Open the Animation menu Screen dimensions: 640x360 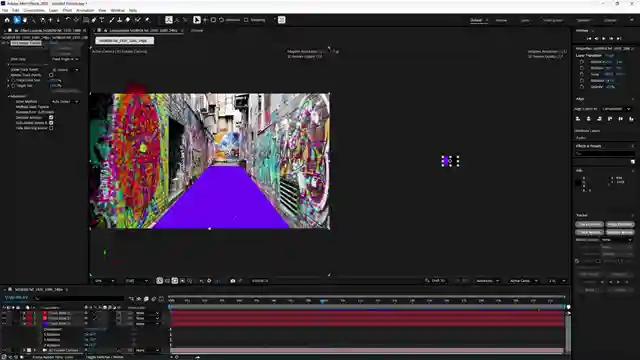[85, 10]
